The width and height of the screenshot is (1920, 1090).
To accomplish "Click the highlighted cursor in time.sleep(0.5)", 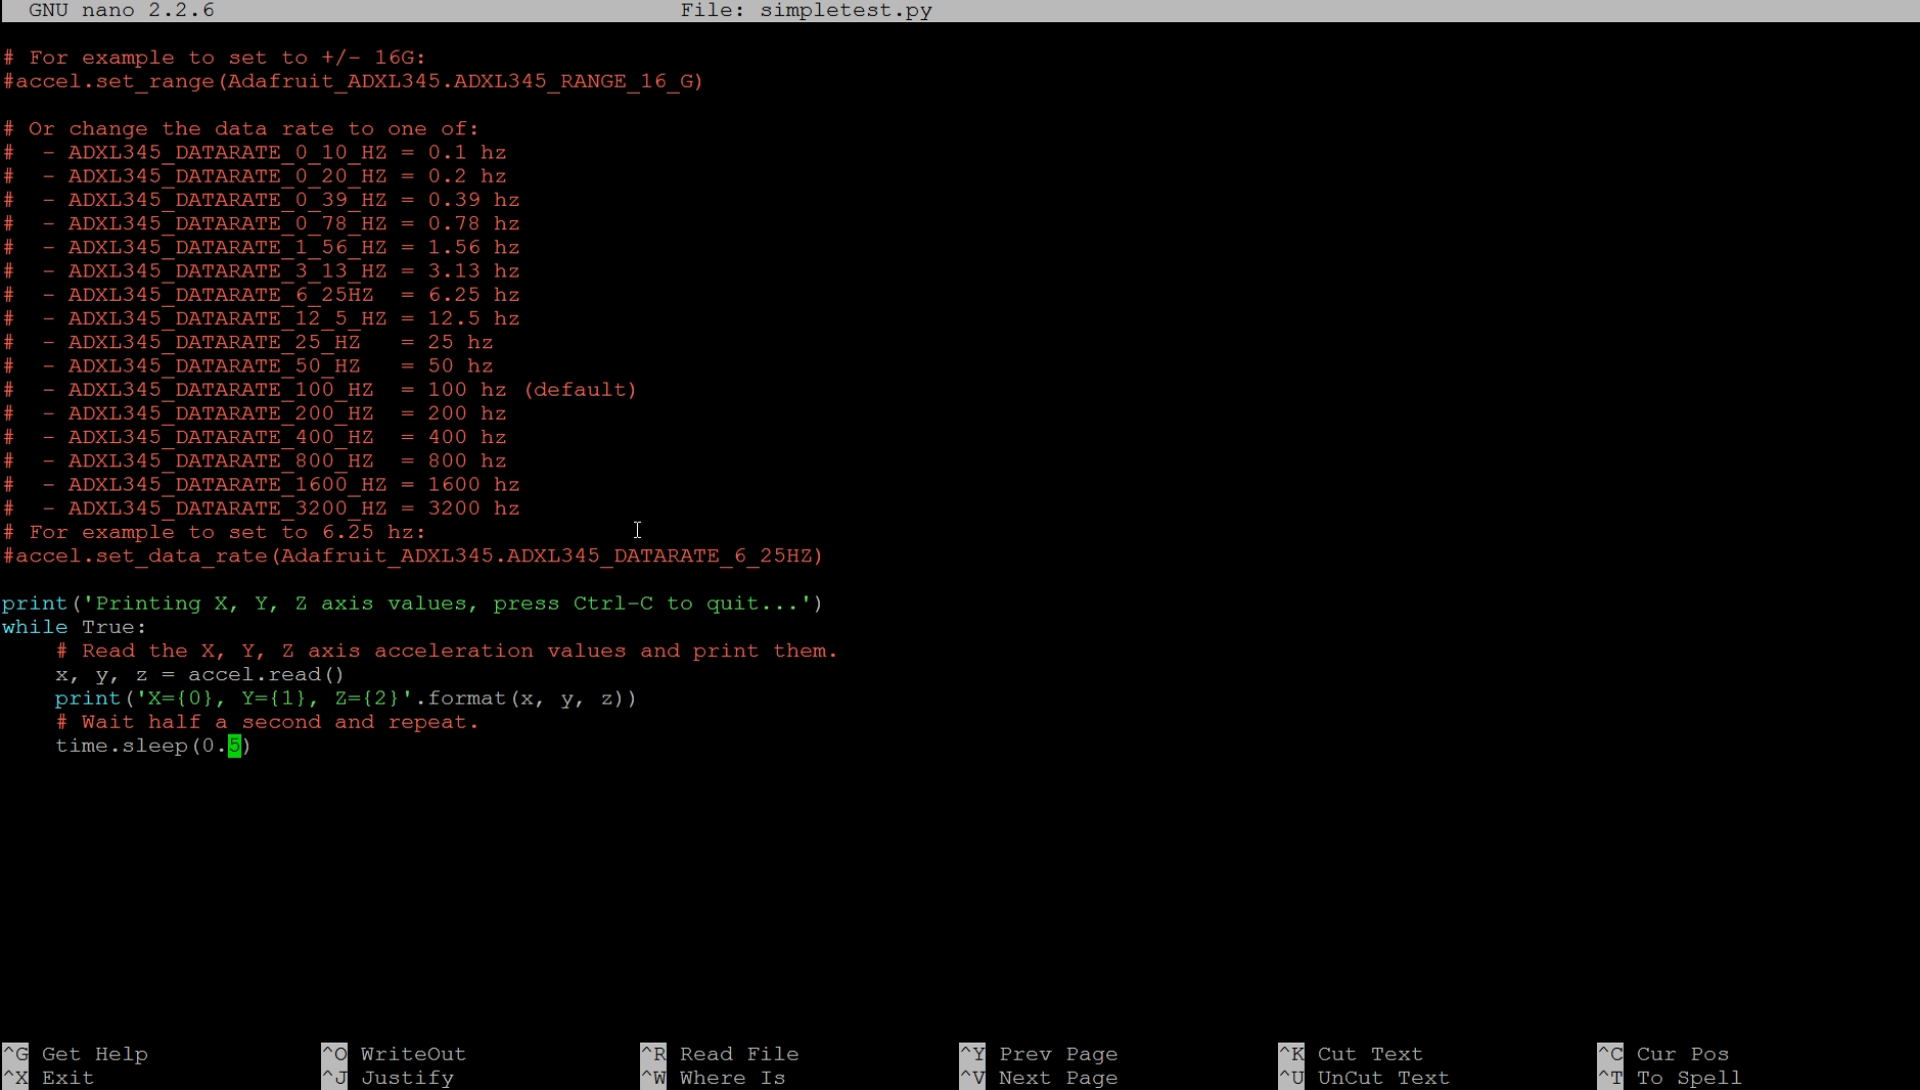I will click(234, 746).
